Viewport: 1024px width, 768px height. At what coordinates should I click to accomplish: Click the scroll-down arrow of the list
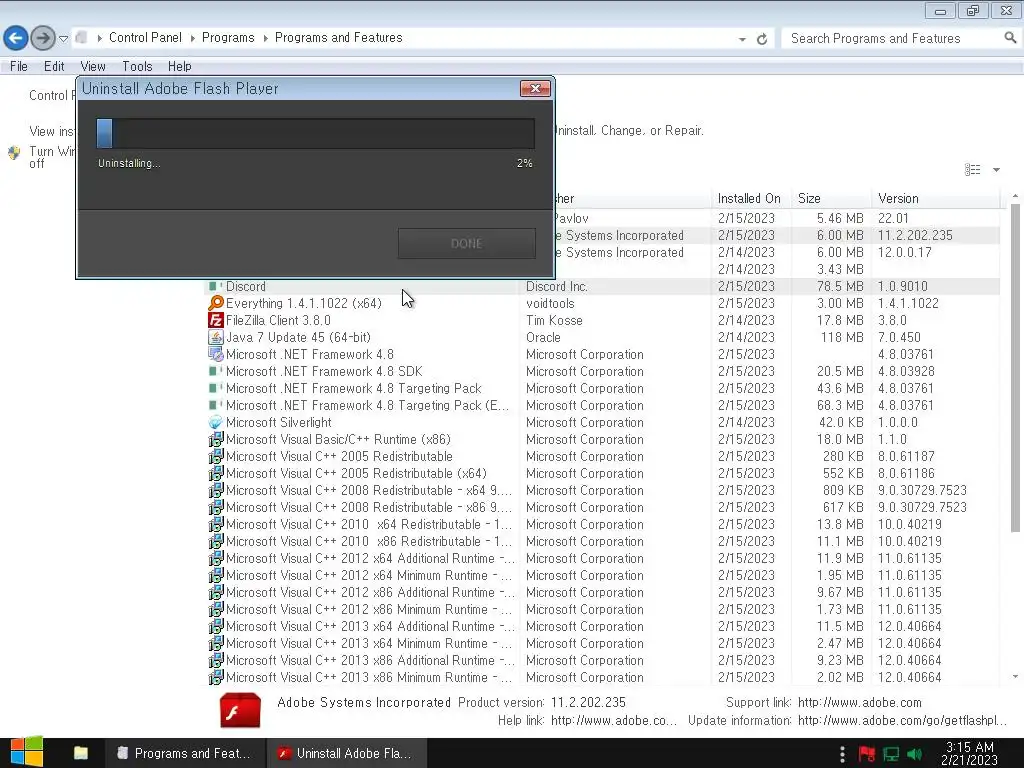[x=1015, y=677]
